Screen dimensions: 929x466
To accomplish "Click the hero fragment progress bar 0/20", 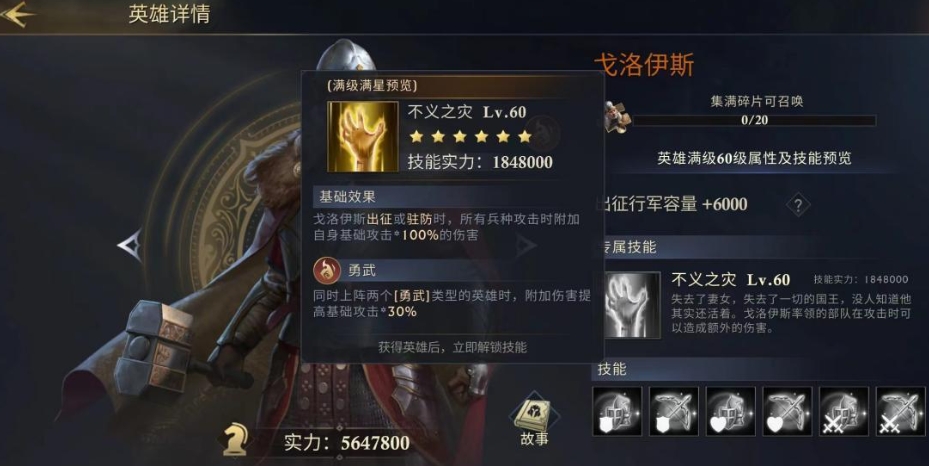I will (x=754, y=120).
